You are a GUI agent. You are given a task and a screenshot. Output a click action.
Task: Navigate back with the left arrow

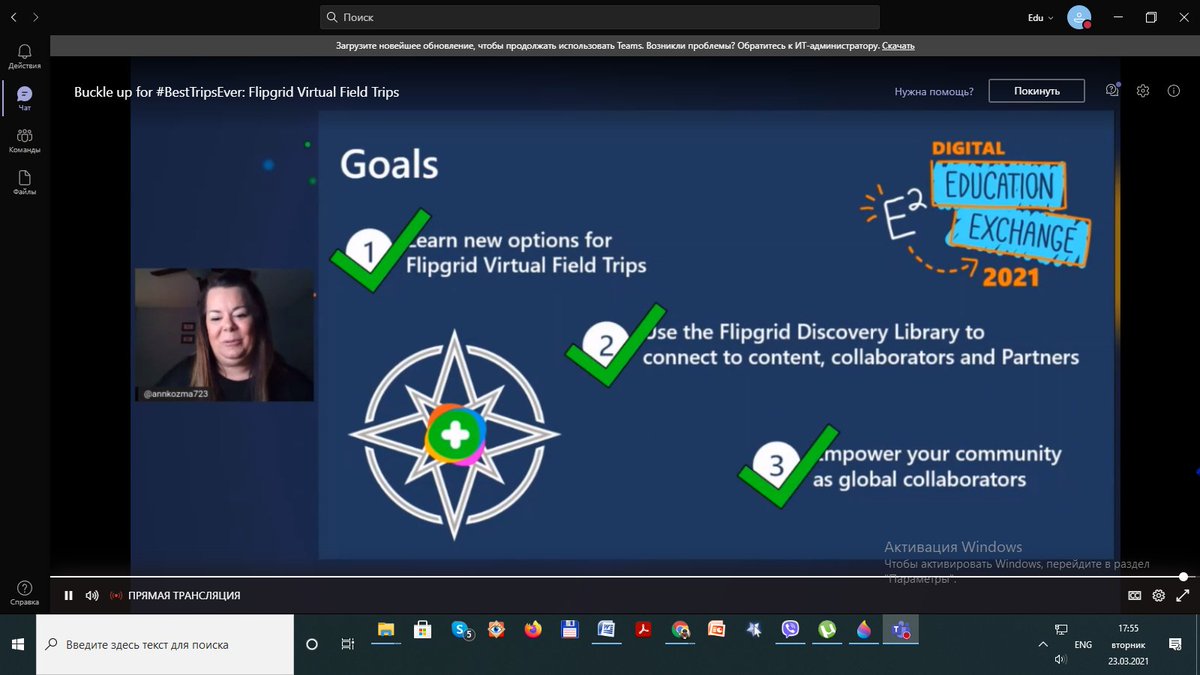point(13,17)
